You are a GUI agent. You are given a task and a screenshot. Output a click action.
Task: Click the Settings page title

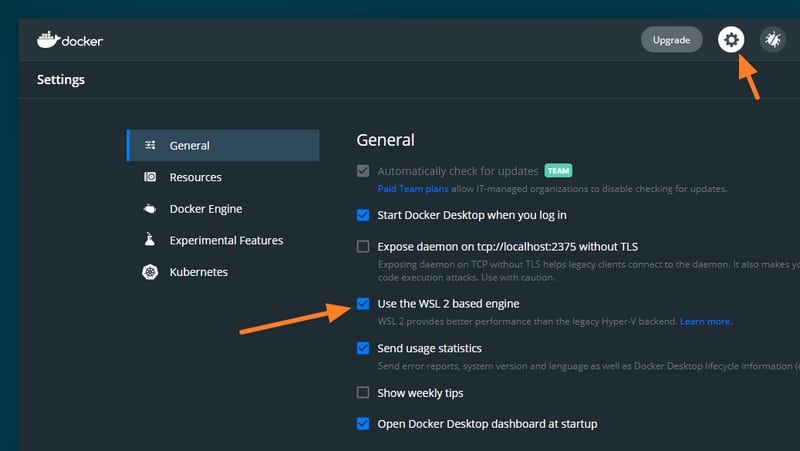coord(61,80)
